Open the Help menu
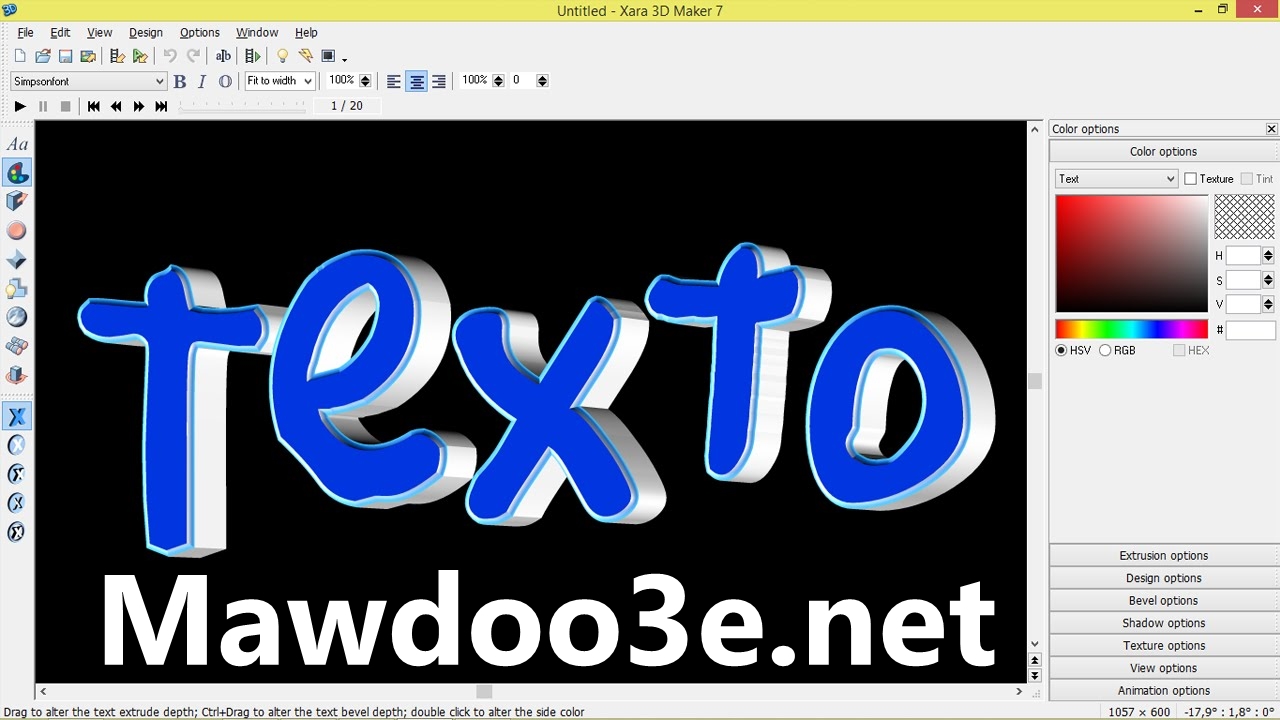Viewport: 1280px width, 720px height. 306,33
